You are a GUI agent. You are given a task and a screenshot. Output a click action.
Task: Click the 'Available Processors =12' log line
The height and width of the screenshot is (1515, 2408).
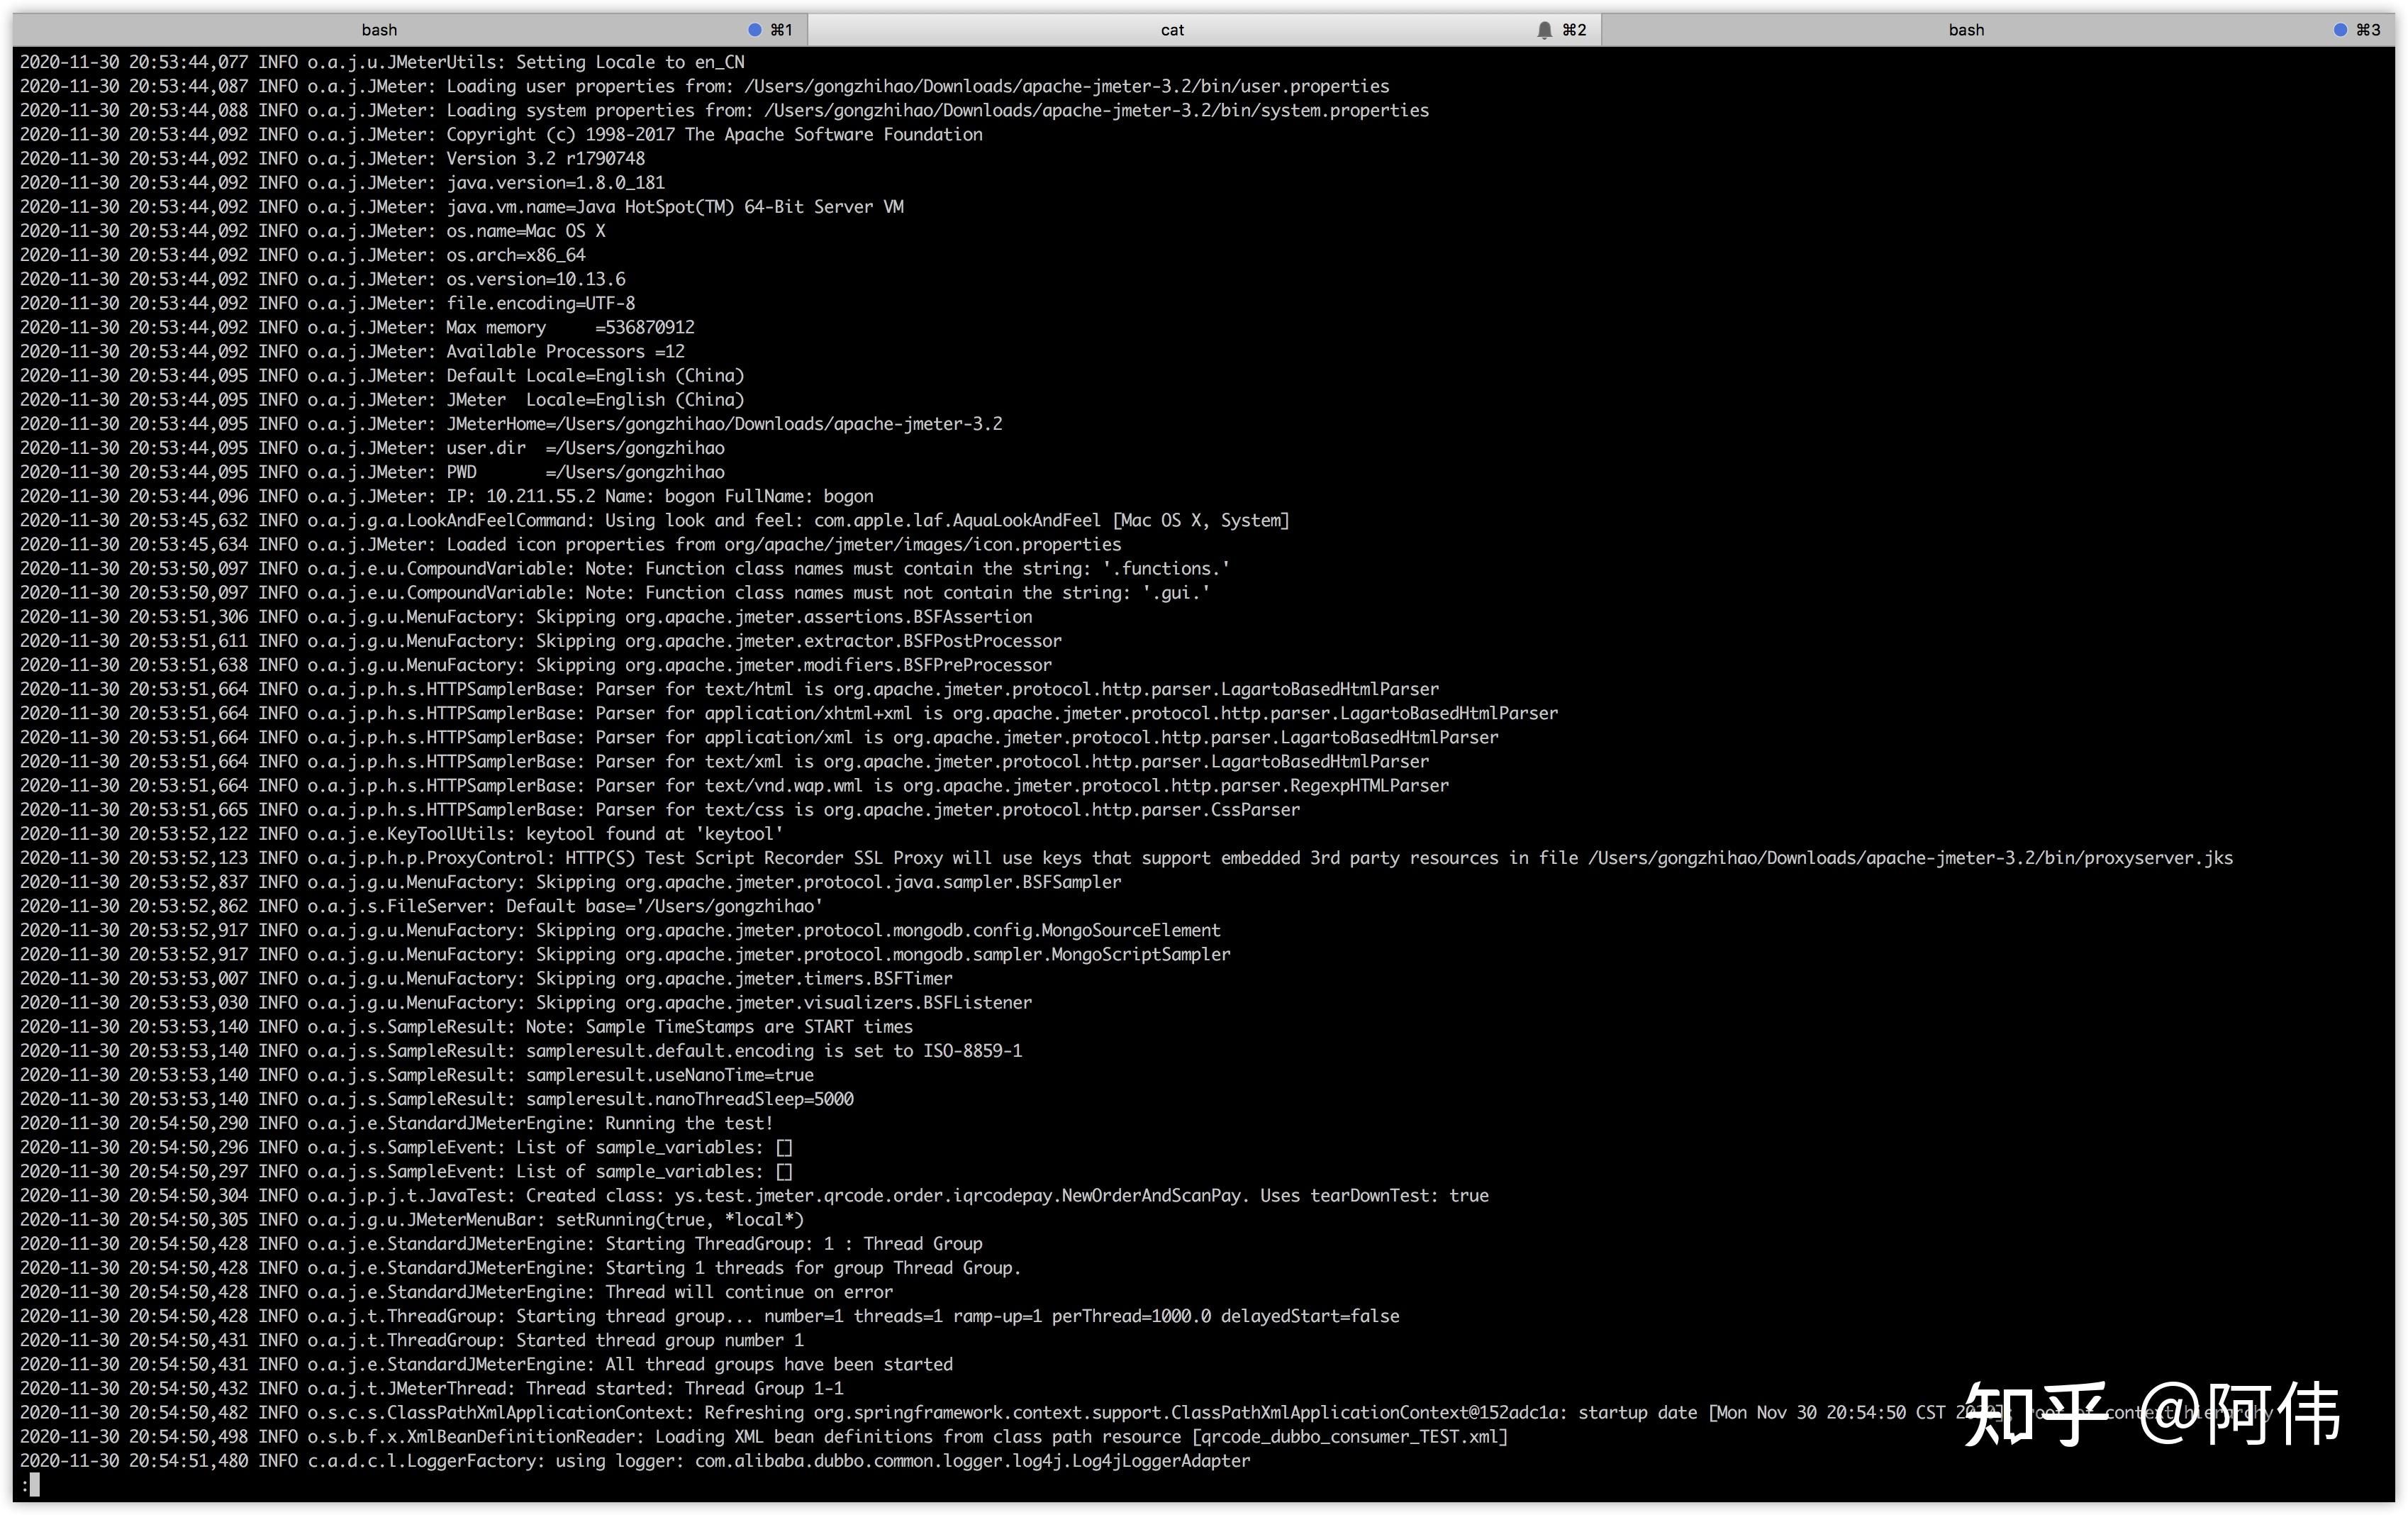[x=352, y=351]
